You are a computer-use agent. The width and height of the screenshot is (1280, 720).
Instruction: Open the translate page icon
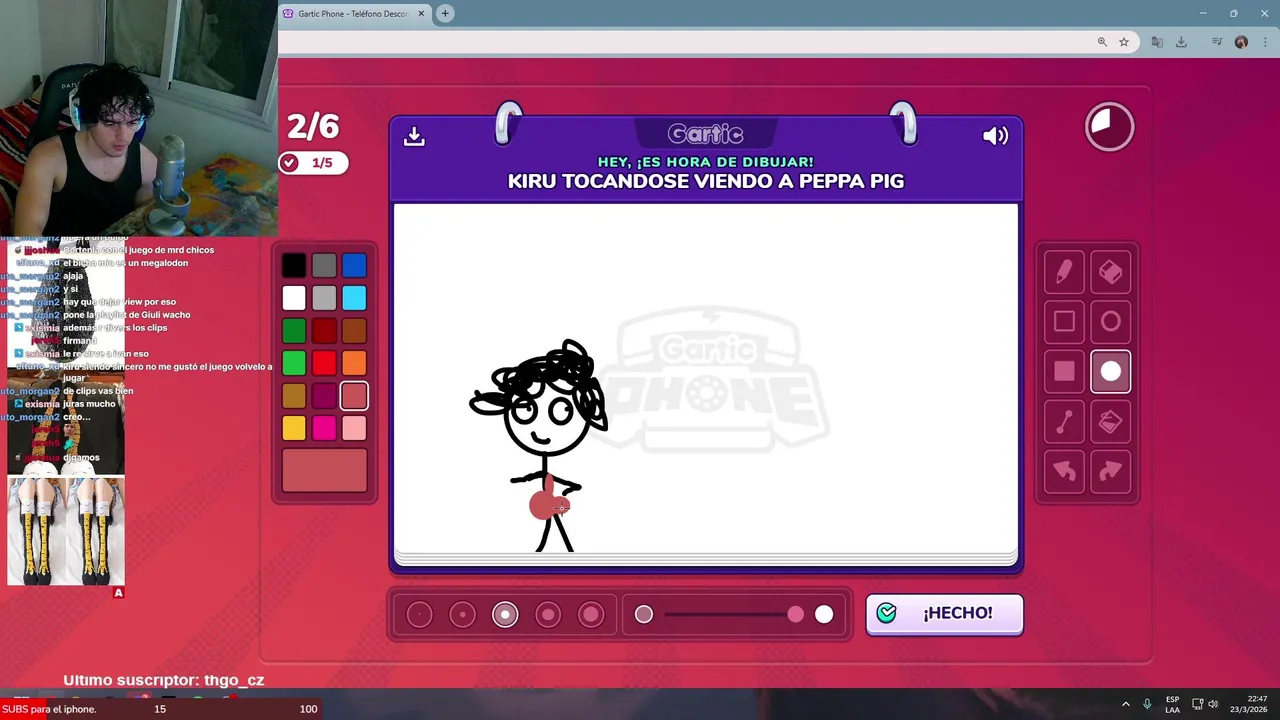pyautogui.click(x=1157, y=42)
